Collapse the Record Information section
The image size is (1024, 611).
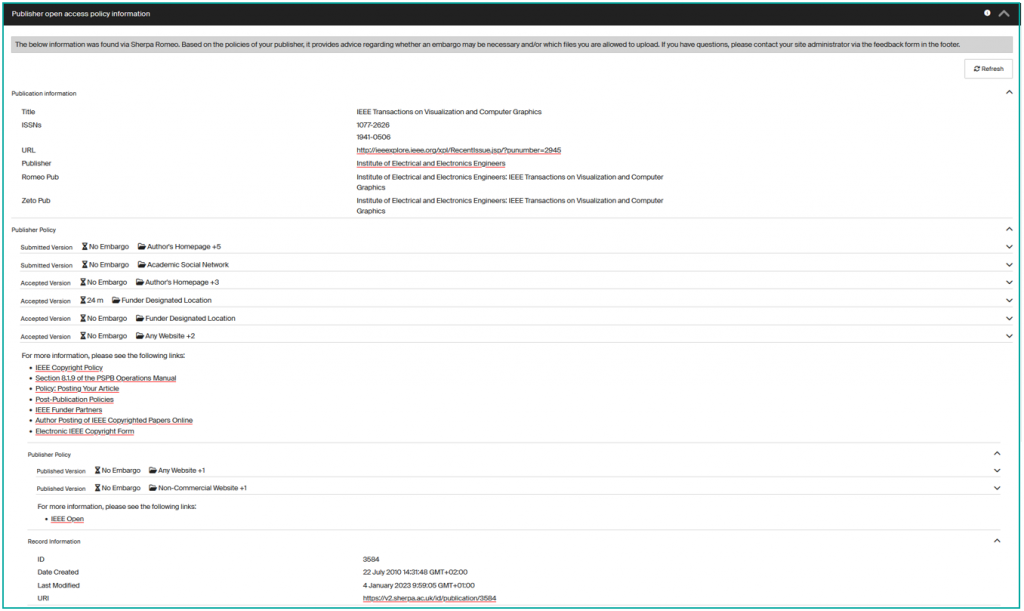997,540
